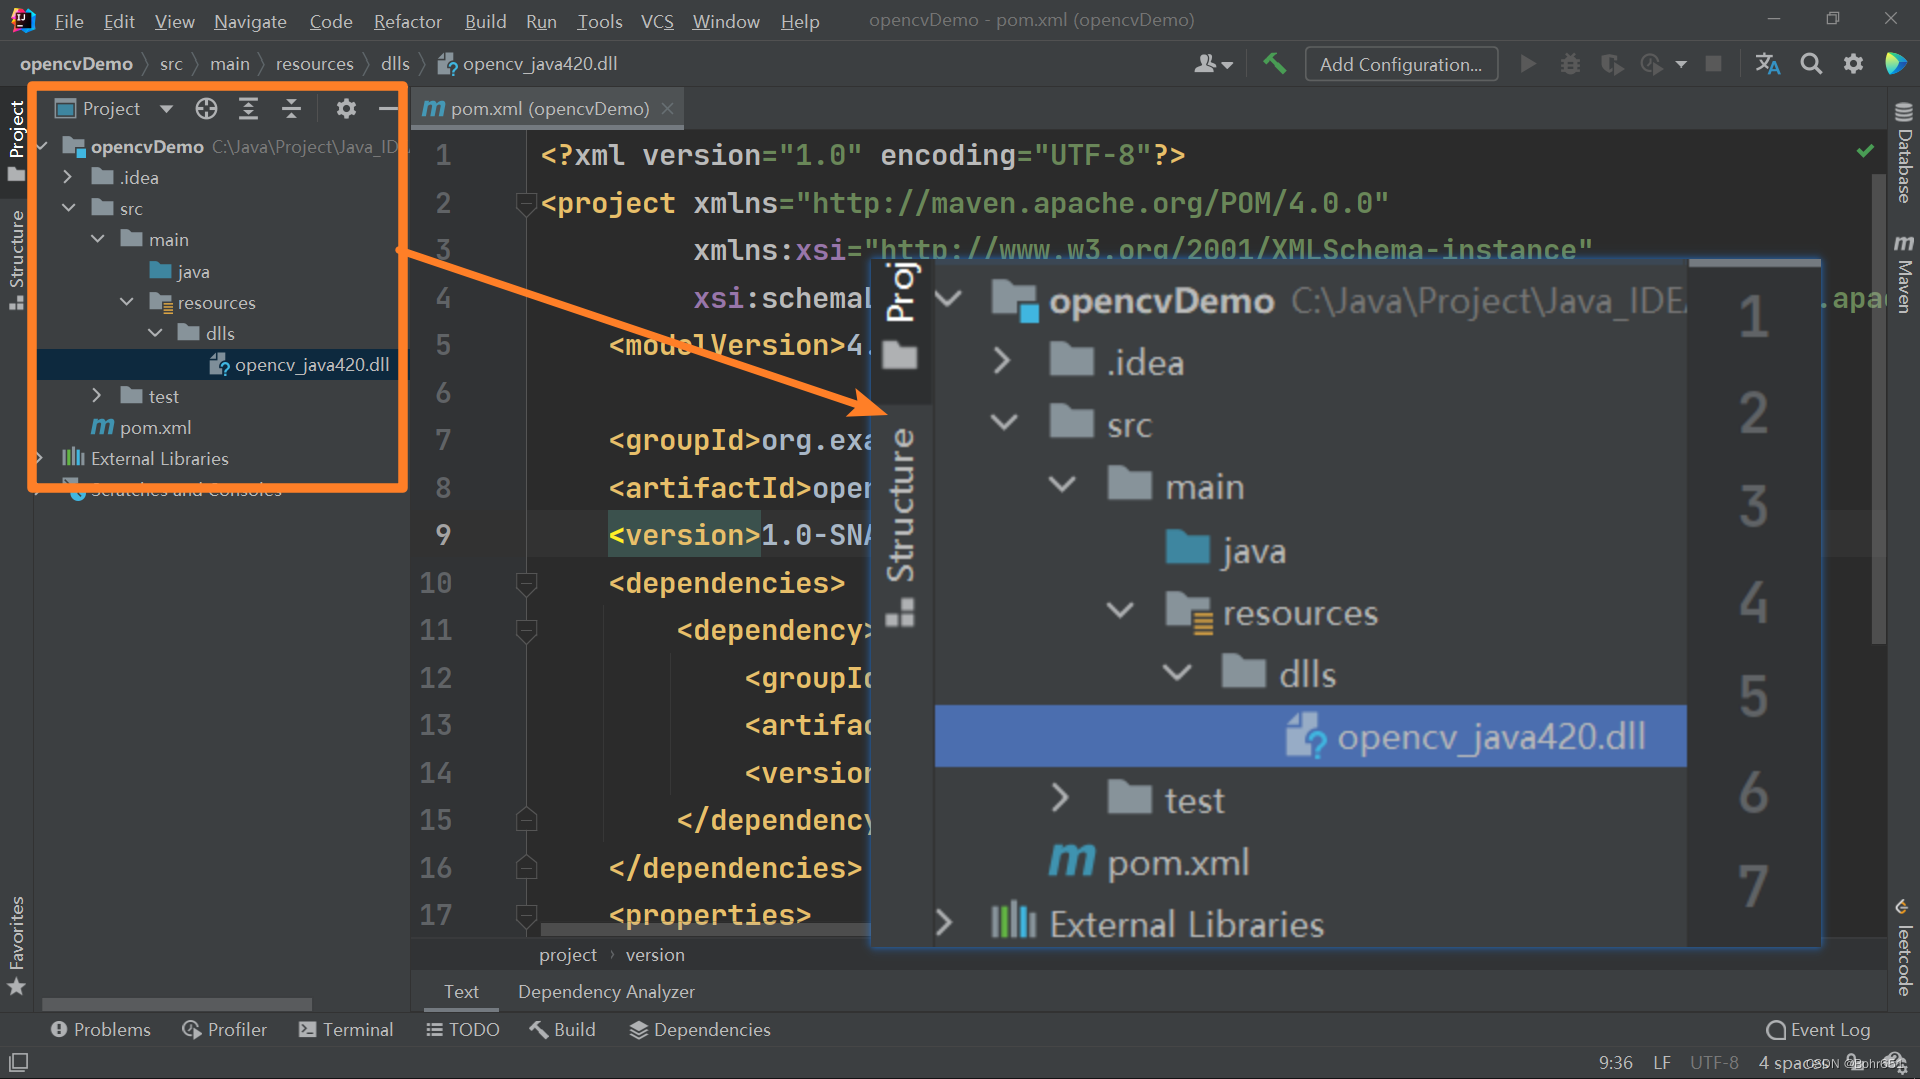Switch to the Dependency Analyzer tab
This screenshot has width=1920, height=1079.
[606, 992]
